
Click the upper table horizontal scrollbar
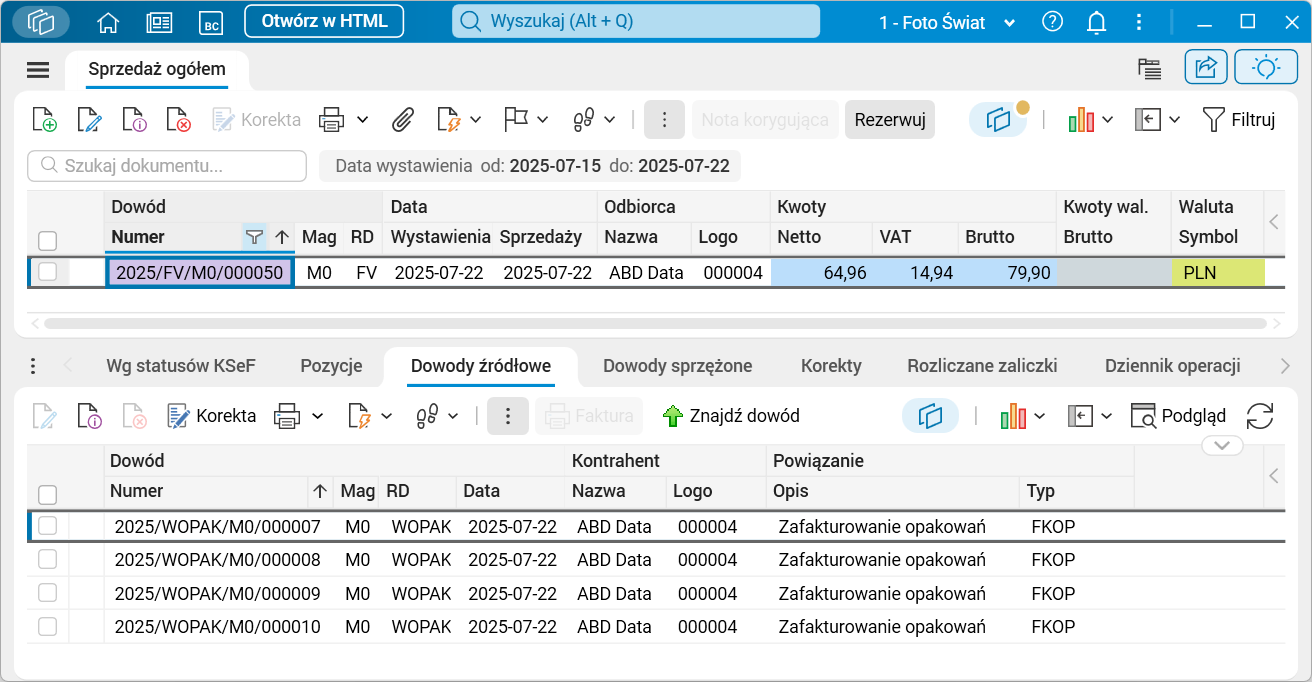(x=655, y=324)
